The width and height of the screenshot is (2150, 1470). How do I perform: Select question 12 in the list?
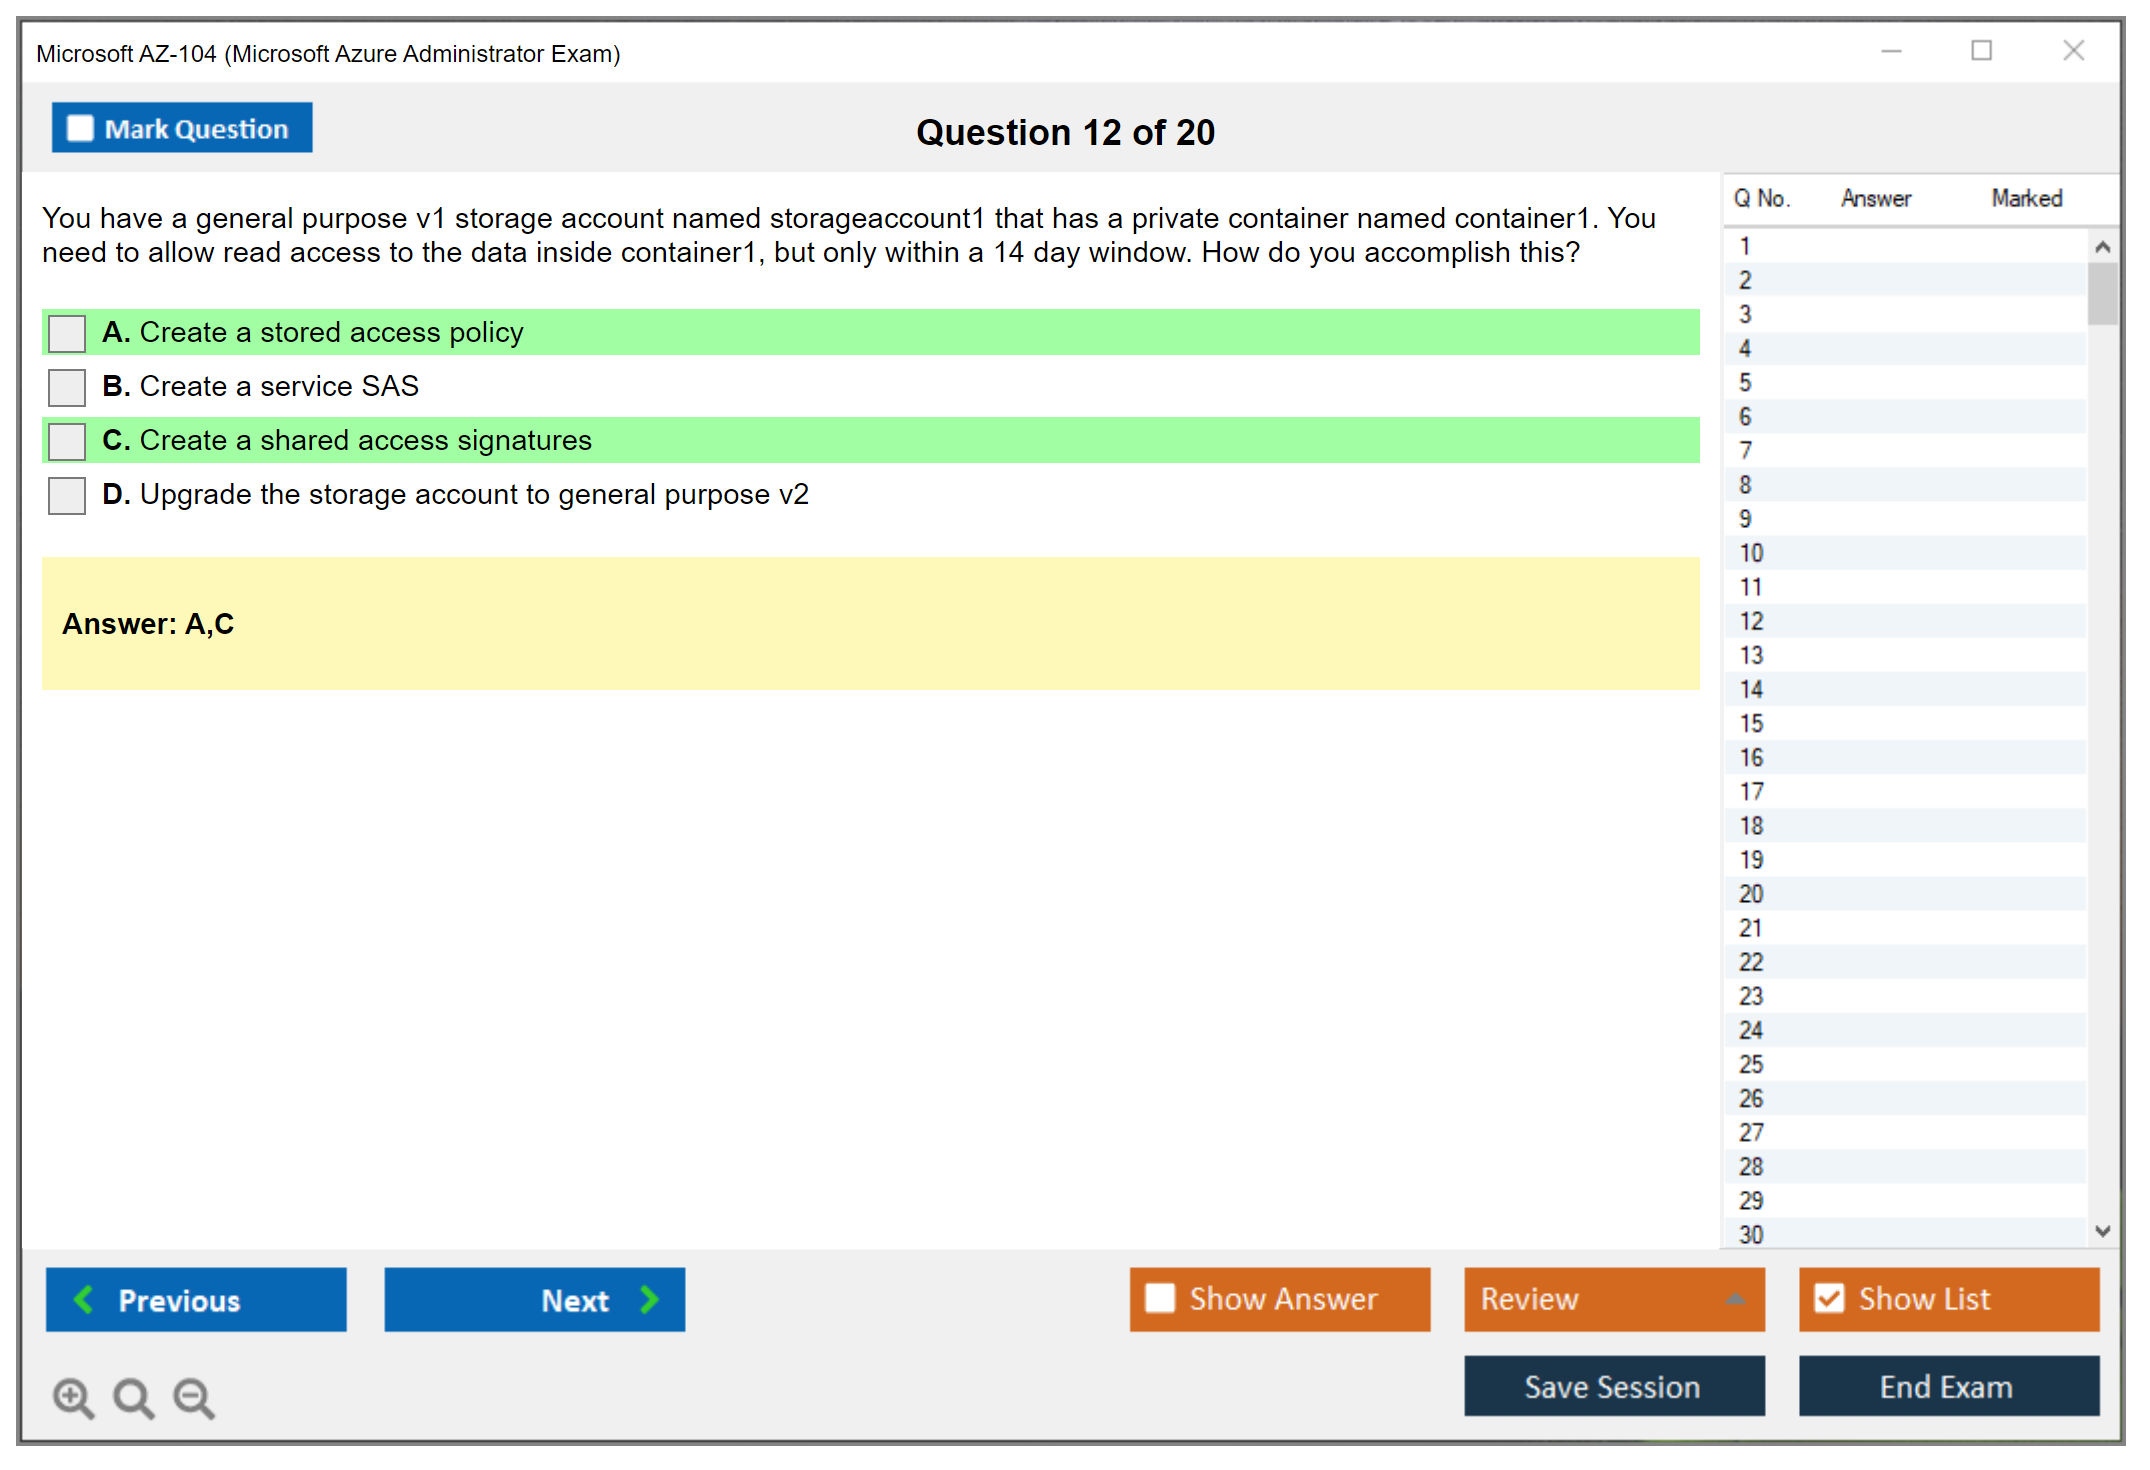tap(1751, 621)
